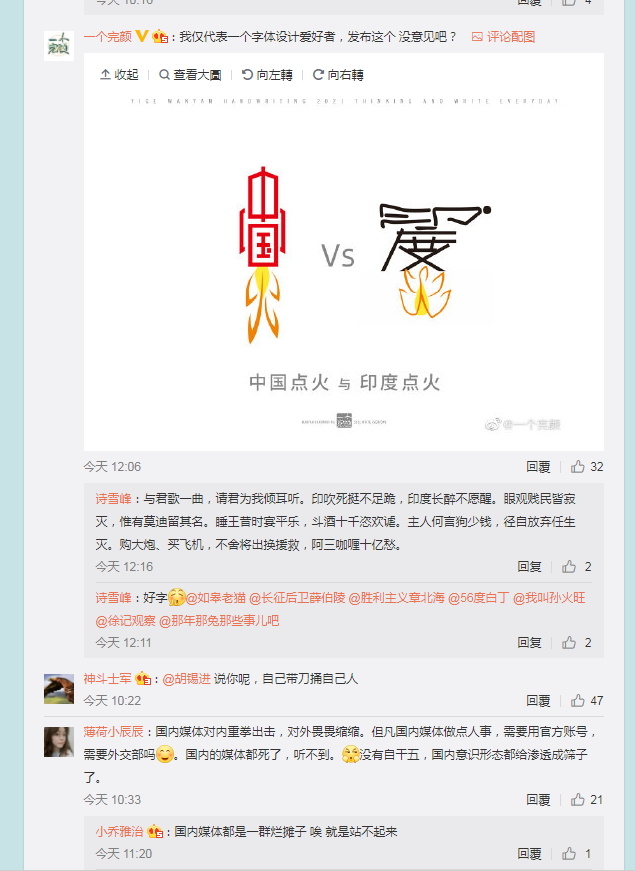This screenshot has height=871, width=635.
Task: Rotate image left with 向左转
Action: [x=267, y=75]
